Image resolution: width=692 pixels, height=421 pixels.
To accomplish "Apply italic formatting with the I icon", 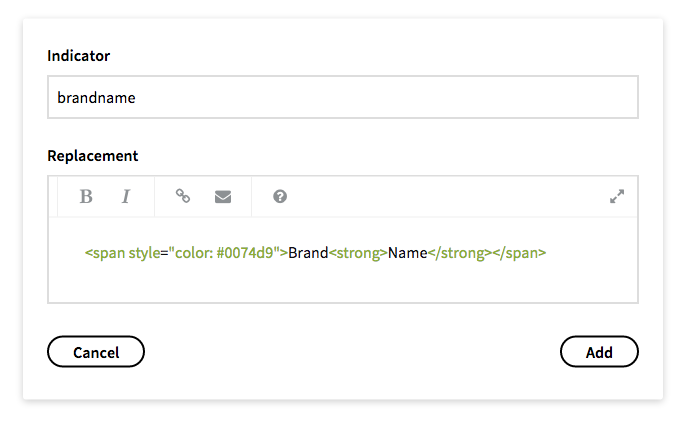I will pos(126,196).
